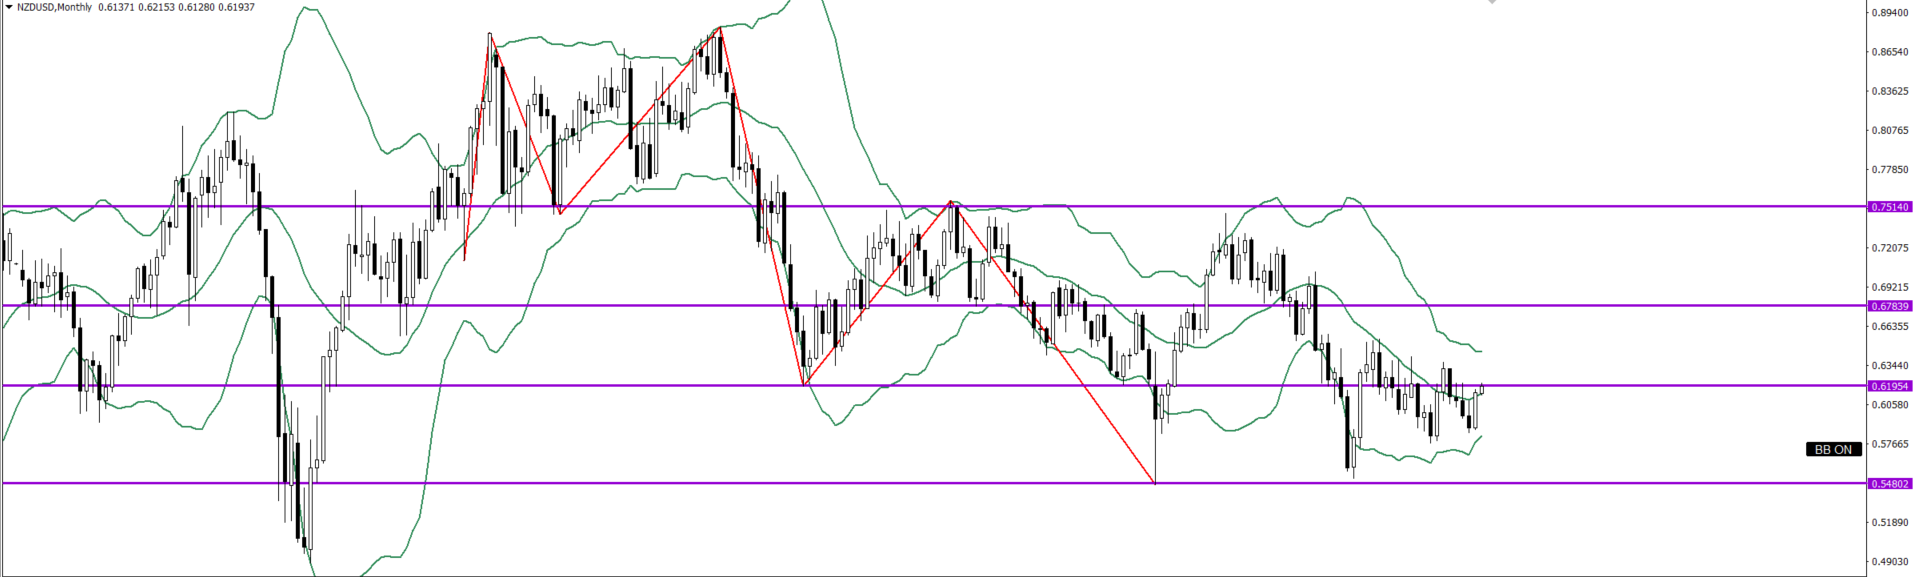The width and height of the screenshot is (1917, 577).
Task: Click the 0.80765 tick on price axis
Action: click(x=1889, y=130)
